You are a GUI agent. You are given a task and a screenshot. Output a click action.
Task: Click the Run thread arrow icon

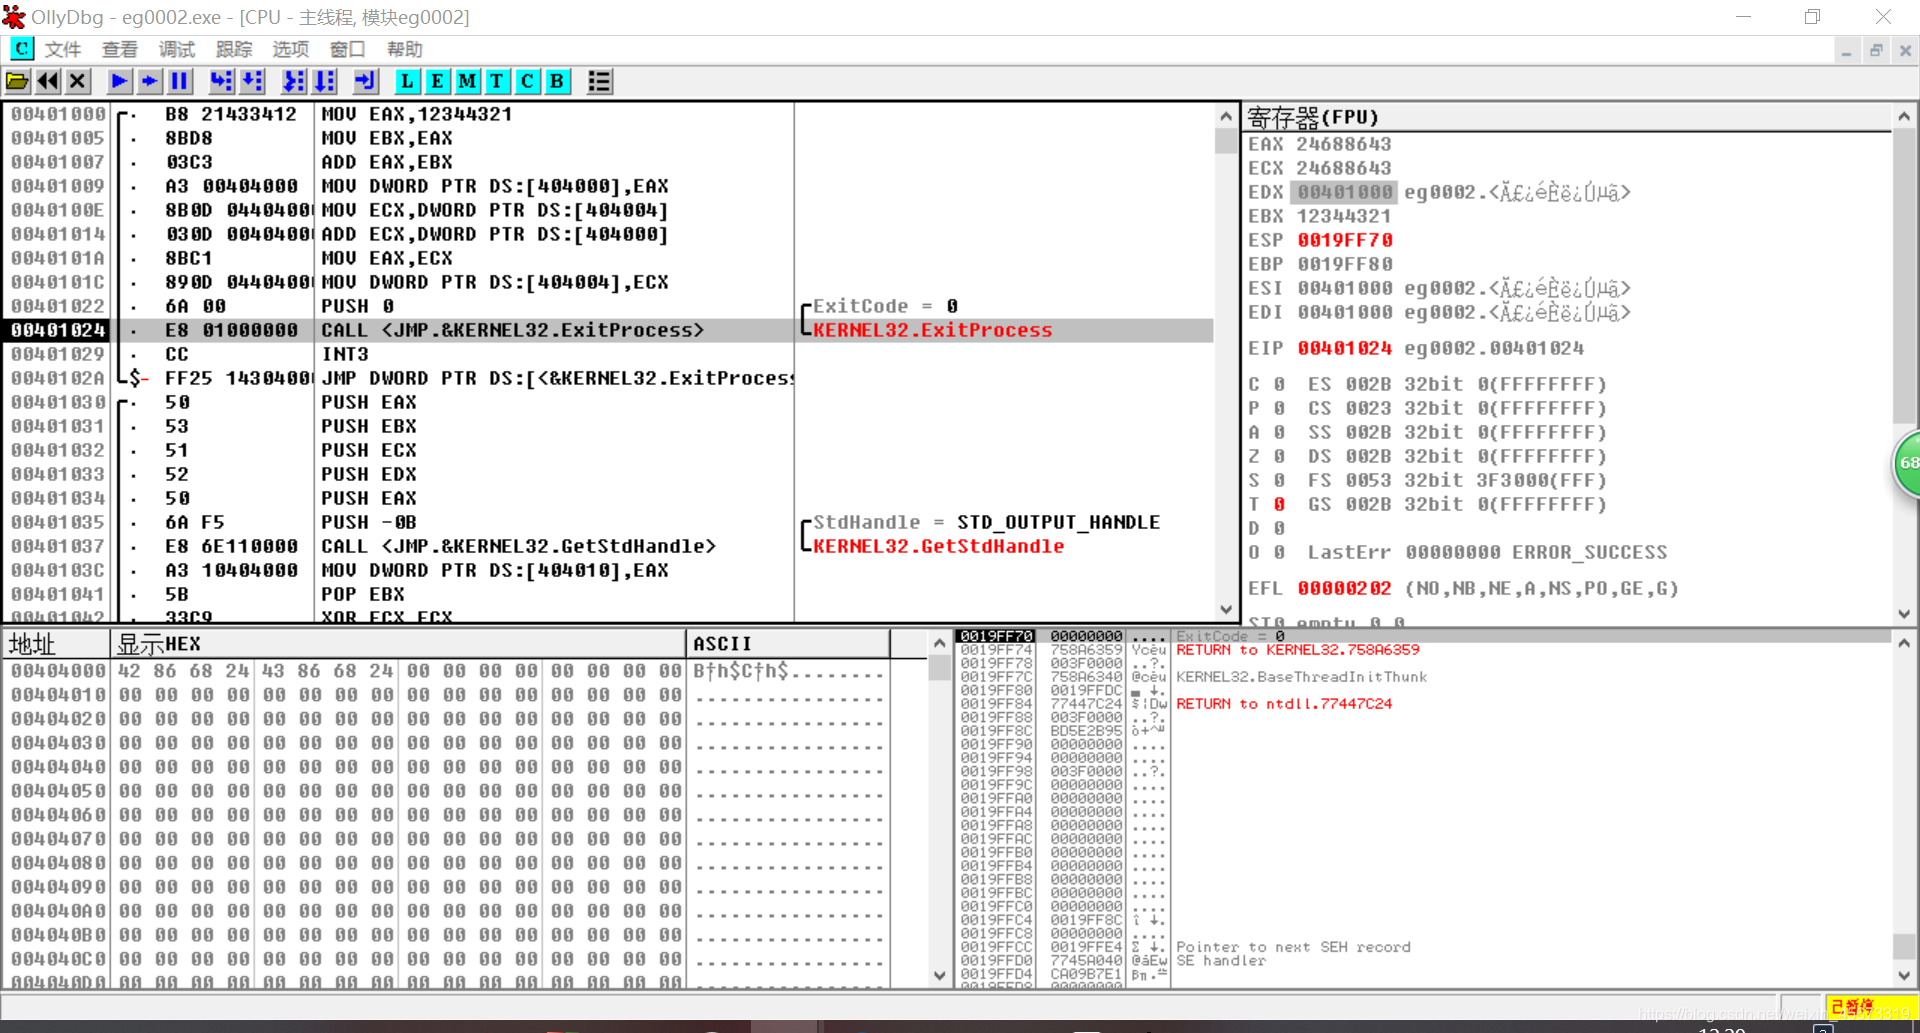149,82
